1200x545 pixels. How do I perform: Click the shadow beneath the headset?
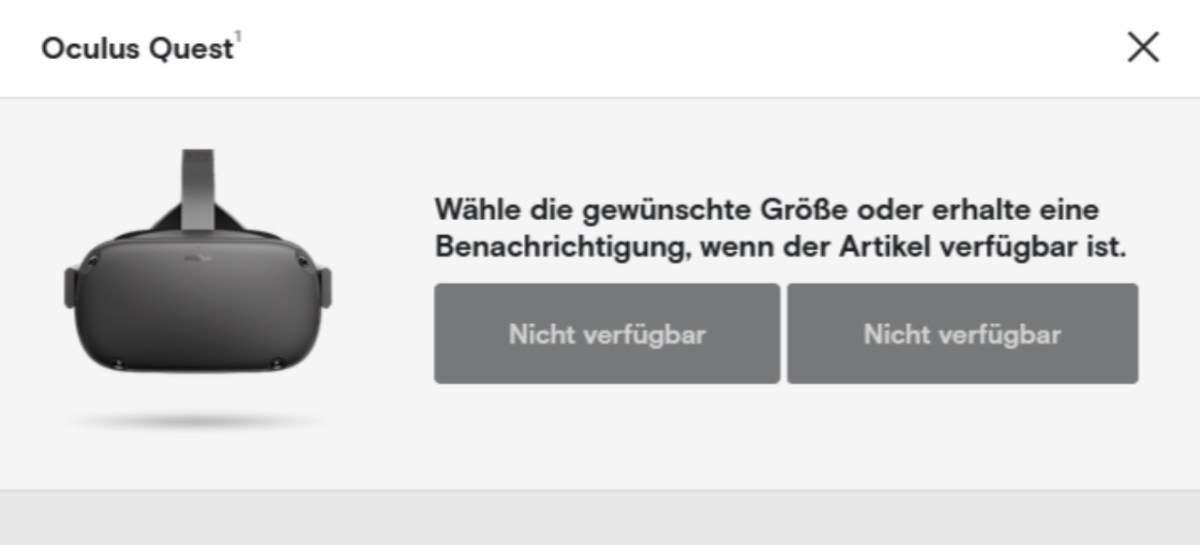pyautogui.click(x=197, y=422)
